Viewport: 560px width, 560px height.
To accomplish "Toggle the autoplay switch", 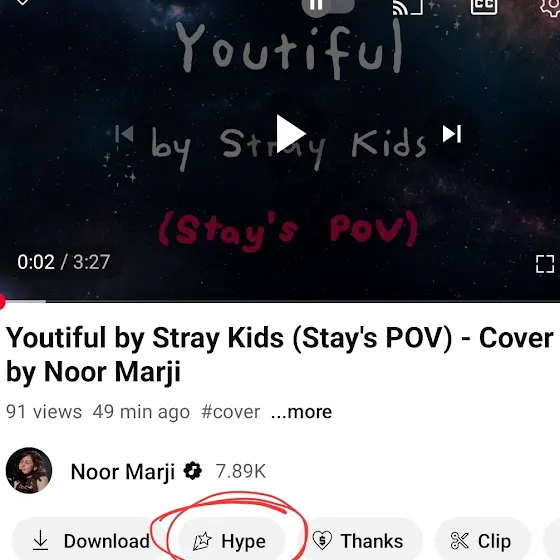I will (x=328, y=6).
